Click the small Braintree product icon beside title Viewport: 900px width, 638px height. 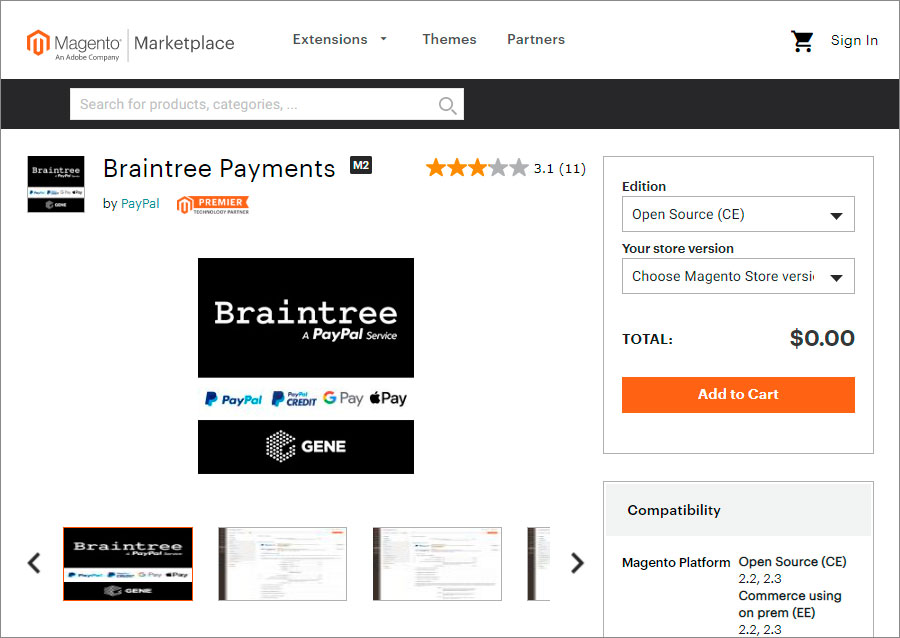click(56, 184)
